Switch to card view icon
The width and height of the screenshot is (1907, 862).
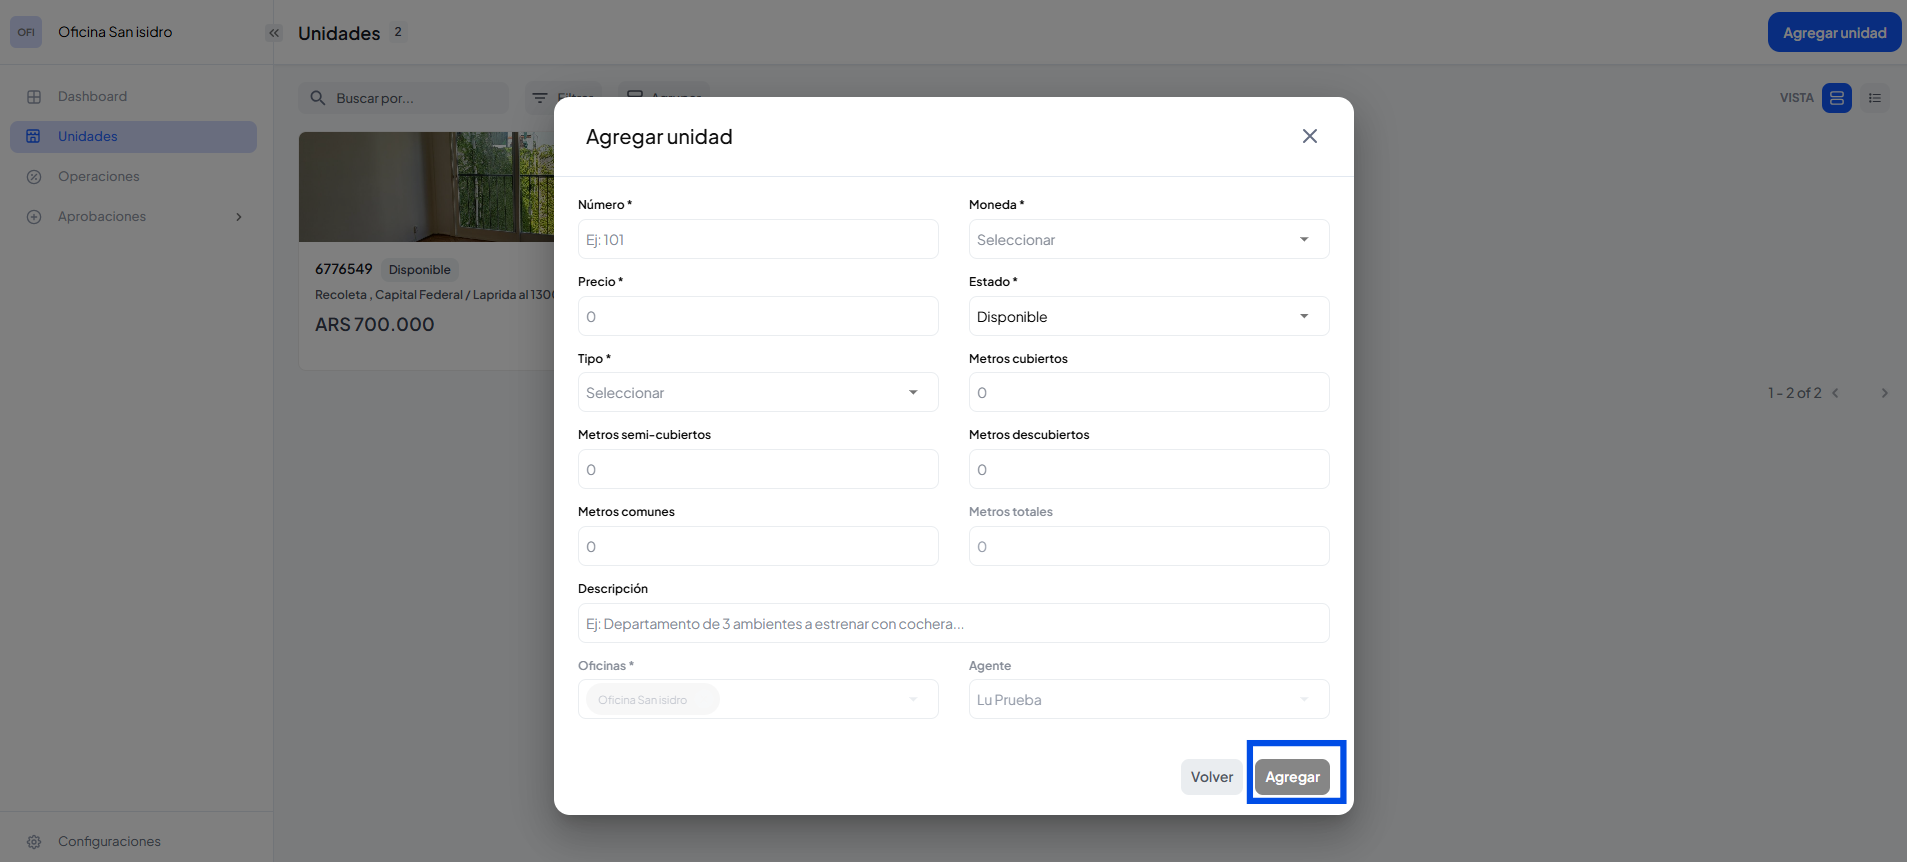[x=1836, y=98]
